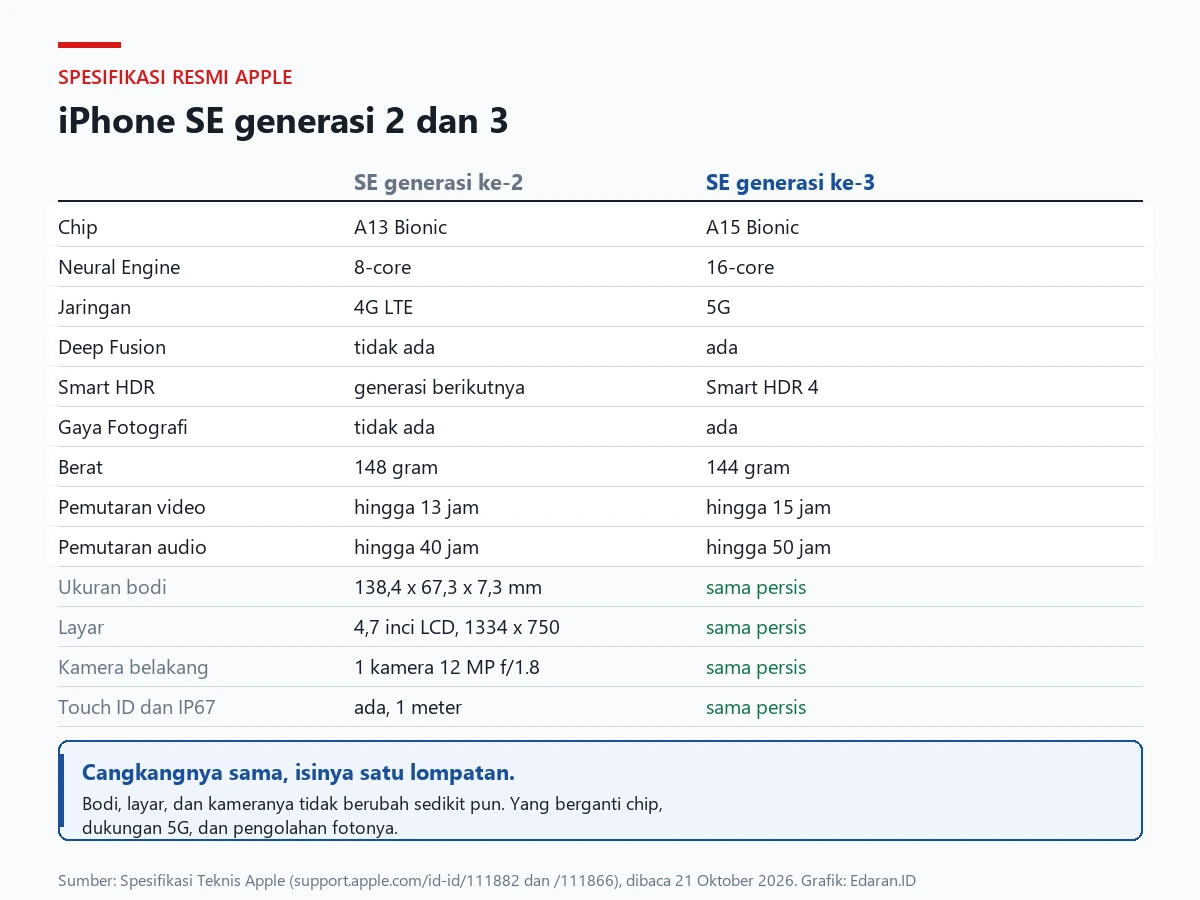This screenshot has height=900, width=1200.
Task: Click the "generasi berikutnya" cell
Action: 439,387
